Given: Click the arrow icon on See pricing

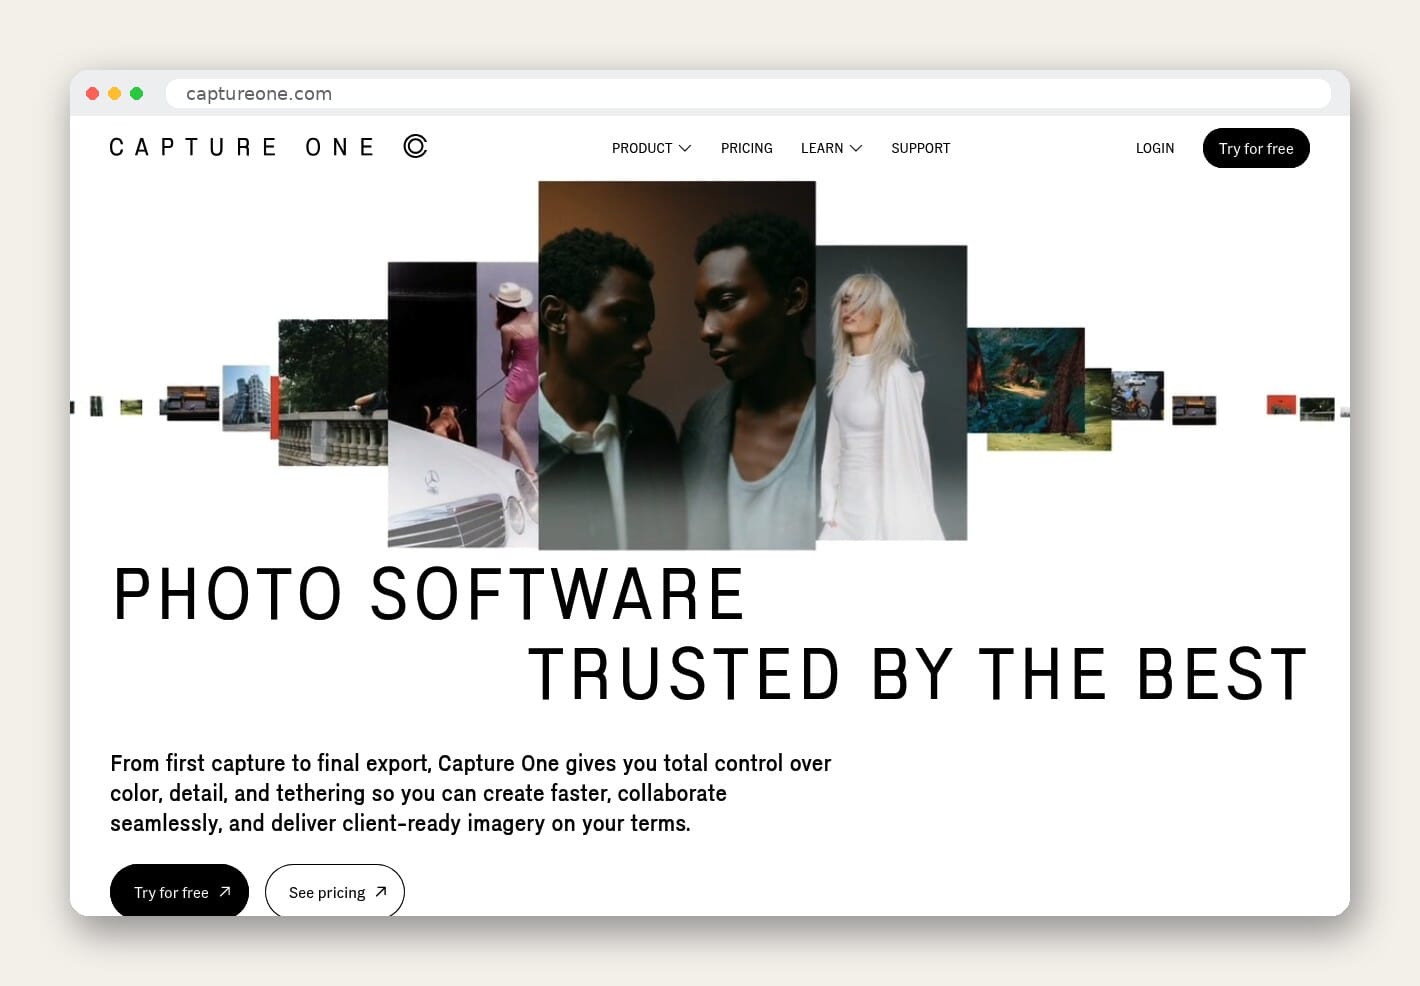Looking at the screenshot, I should point(381,892).
